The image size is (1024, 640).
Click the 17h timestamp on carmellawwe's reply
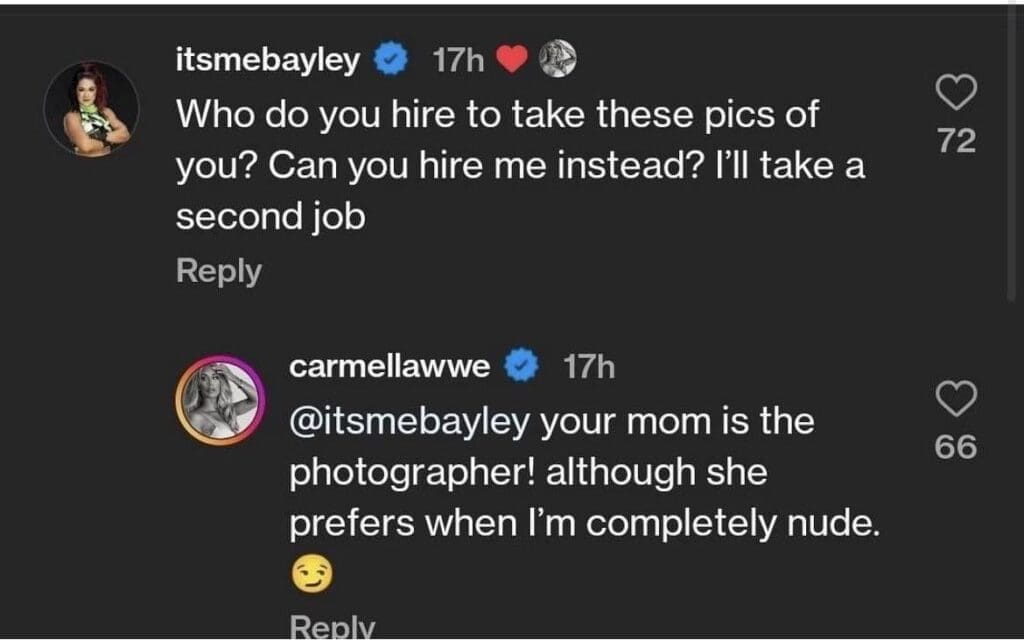click(589, 367)
